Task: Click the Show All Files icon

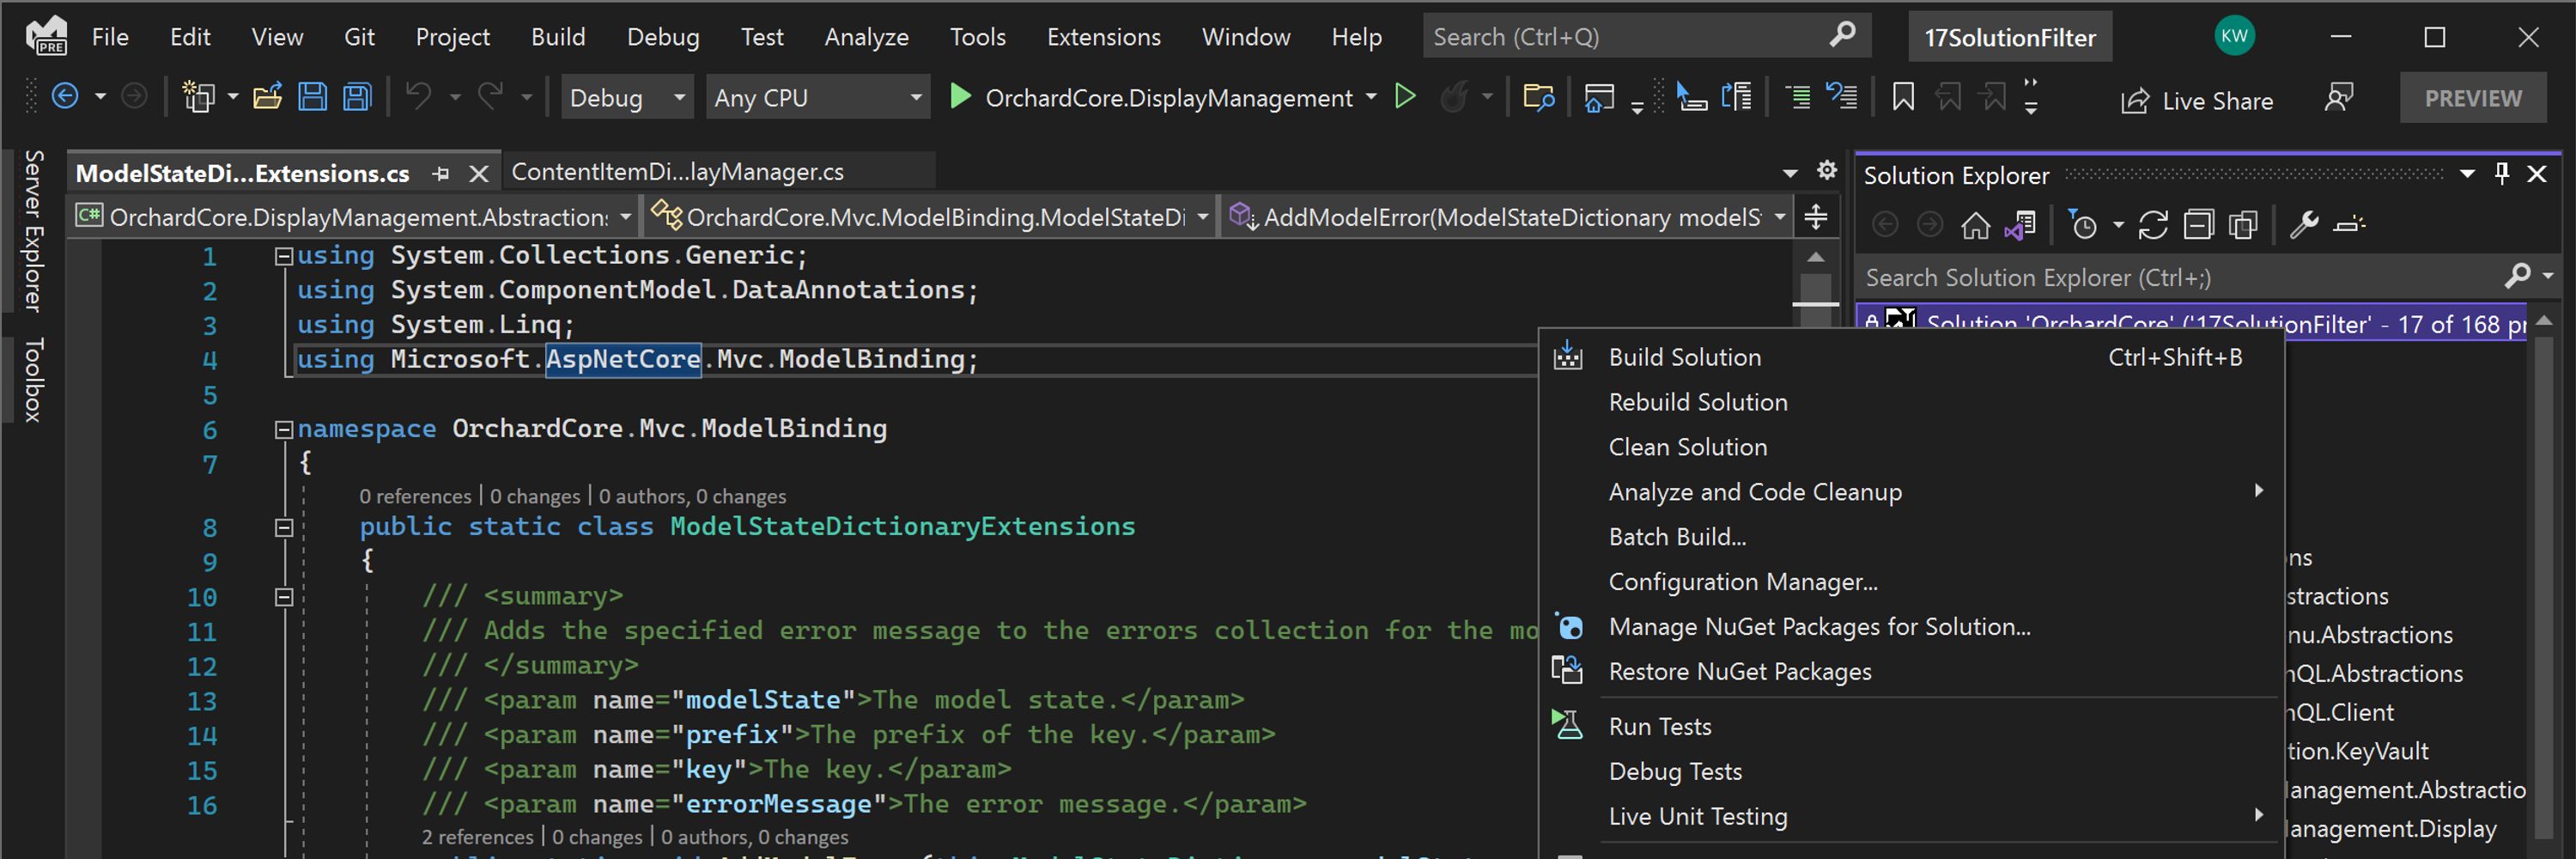Action: 2243,225
